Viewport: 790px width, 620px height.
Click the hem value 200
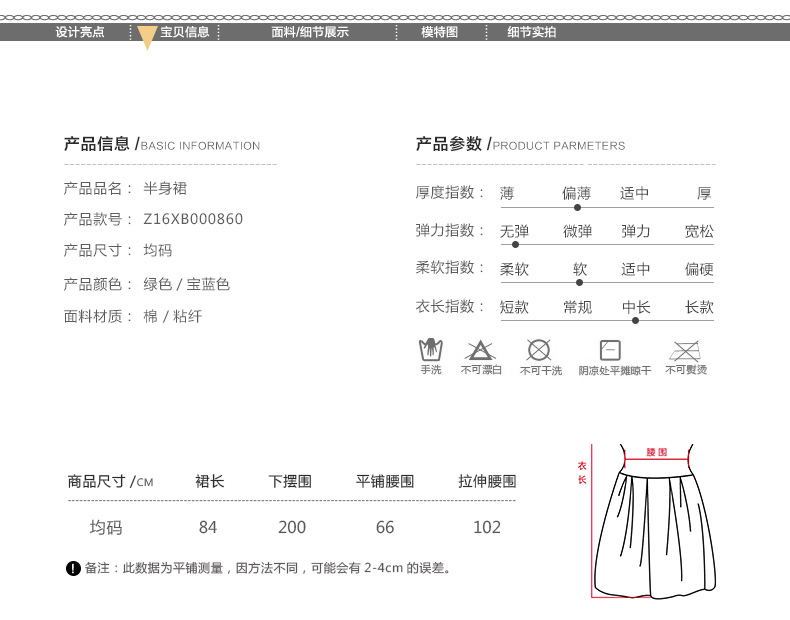(x=292, y=527)
